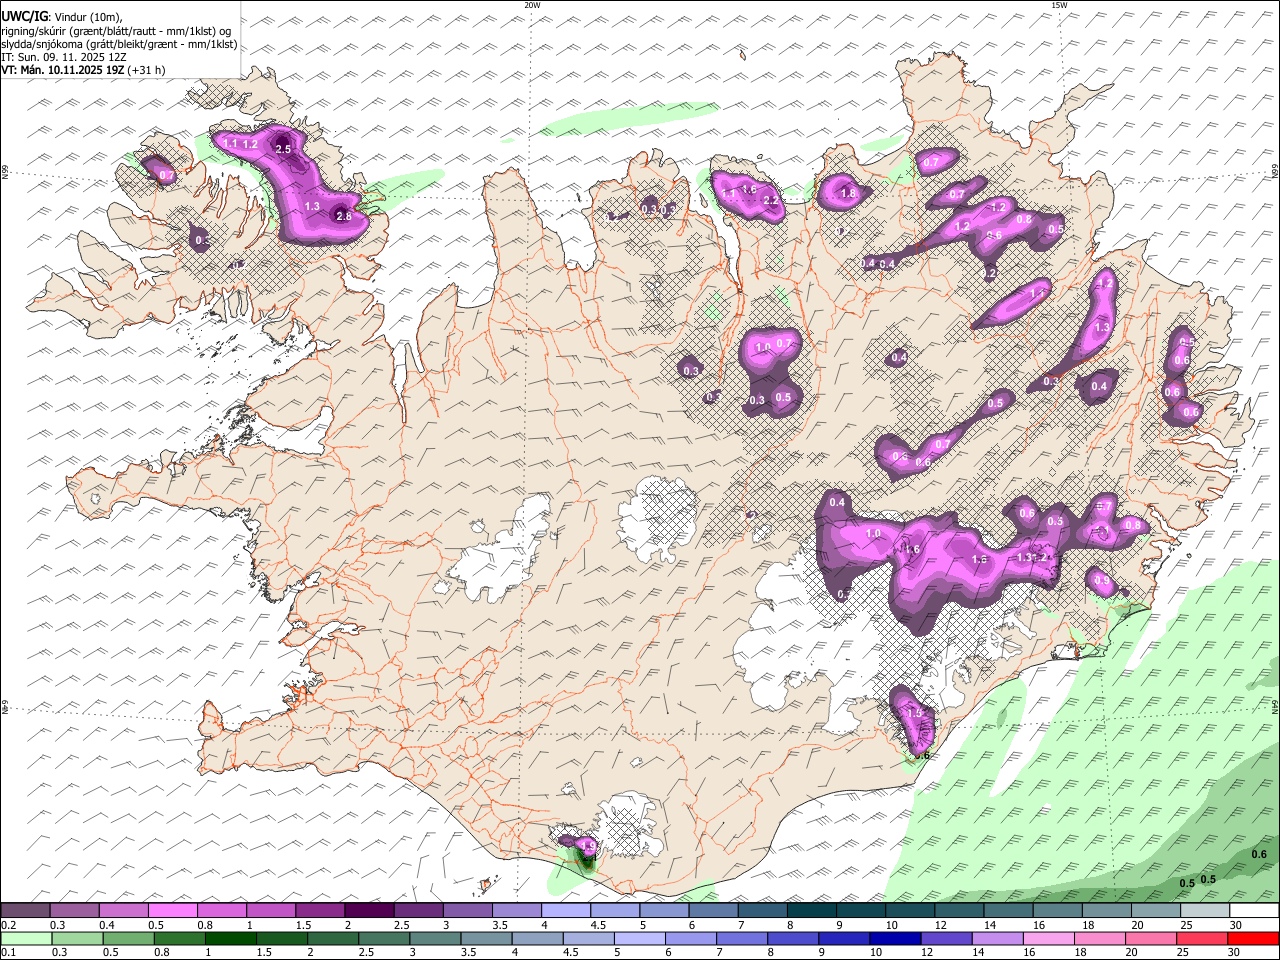Click the 'UWC/IG: Vindur (10m)' title line

62,17
